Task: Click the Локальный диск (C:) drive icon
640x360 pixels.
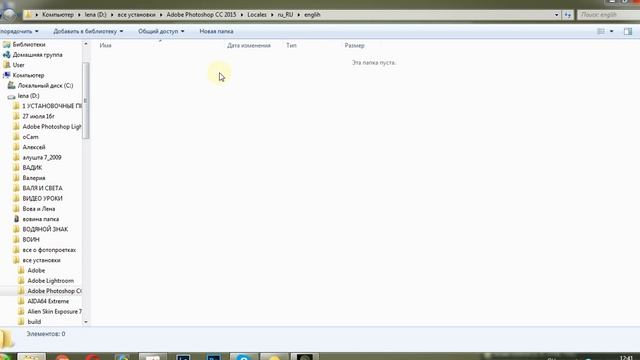Action: click(x=11, y=85)
